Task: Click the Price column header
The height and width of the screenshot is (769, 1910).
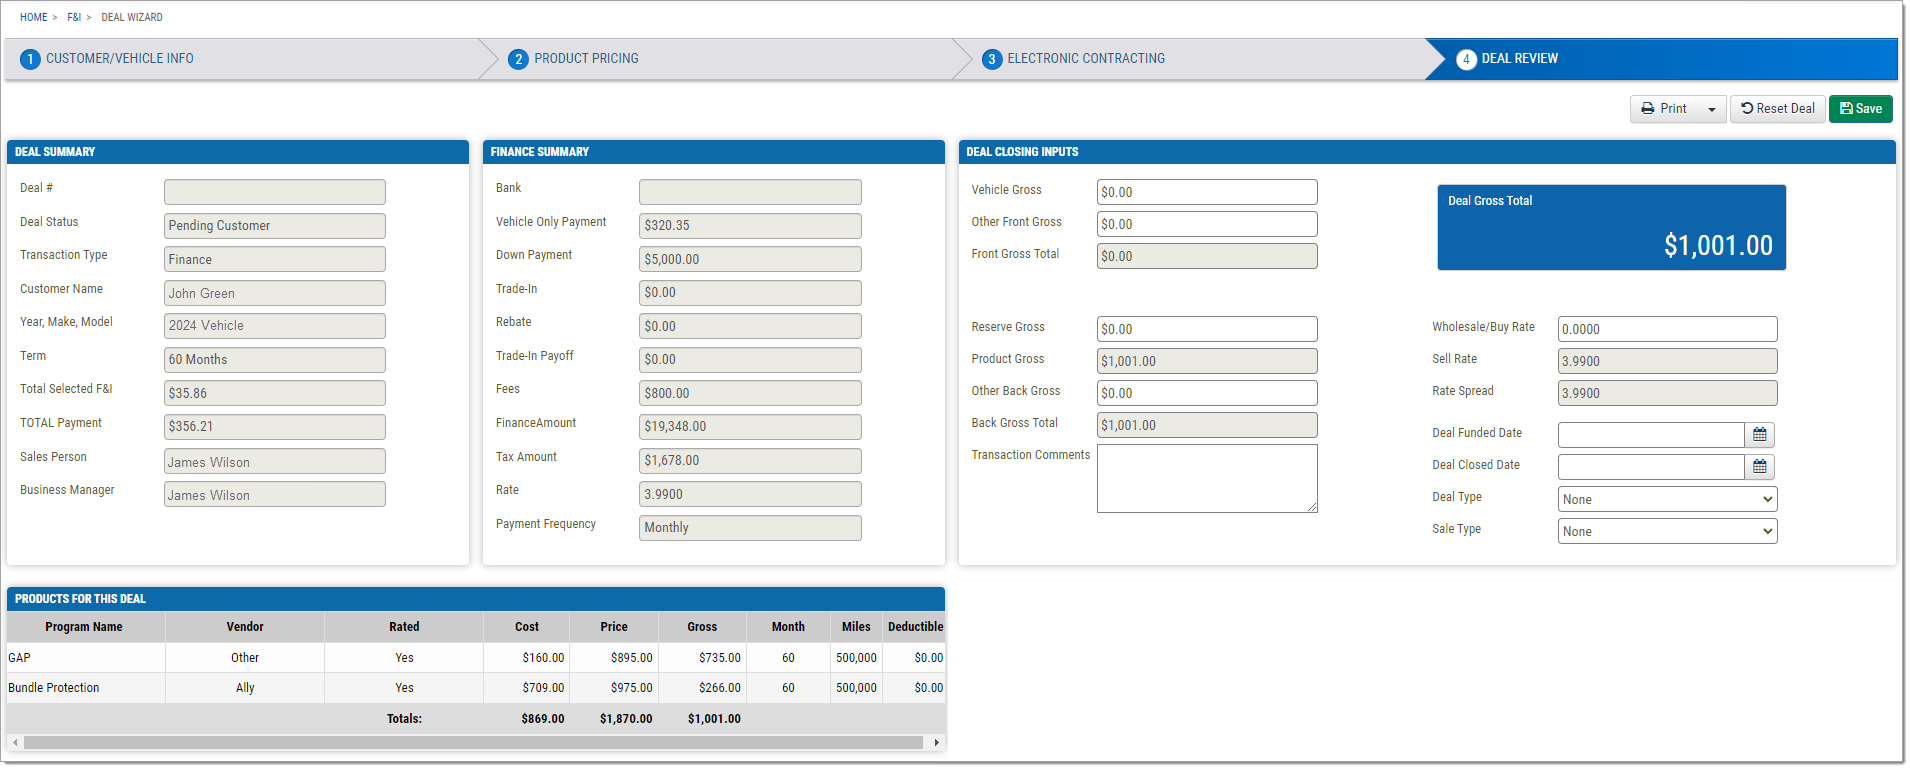Action: [614, 627]
